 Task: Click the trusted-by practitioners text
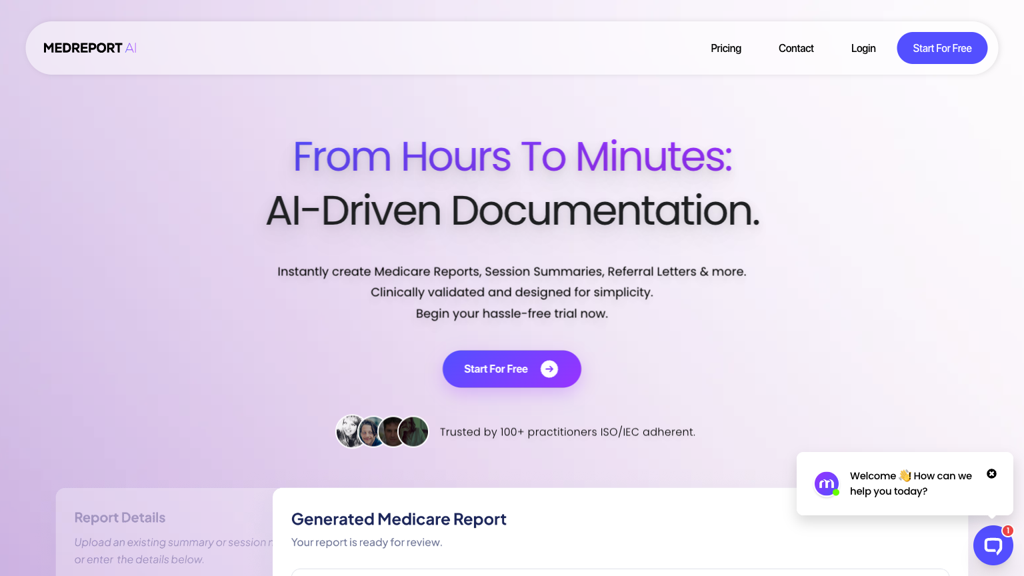(x=568, y=431)
